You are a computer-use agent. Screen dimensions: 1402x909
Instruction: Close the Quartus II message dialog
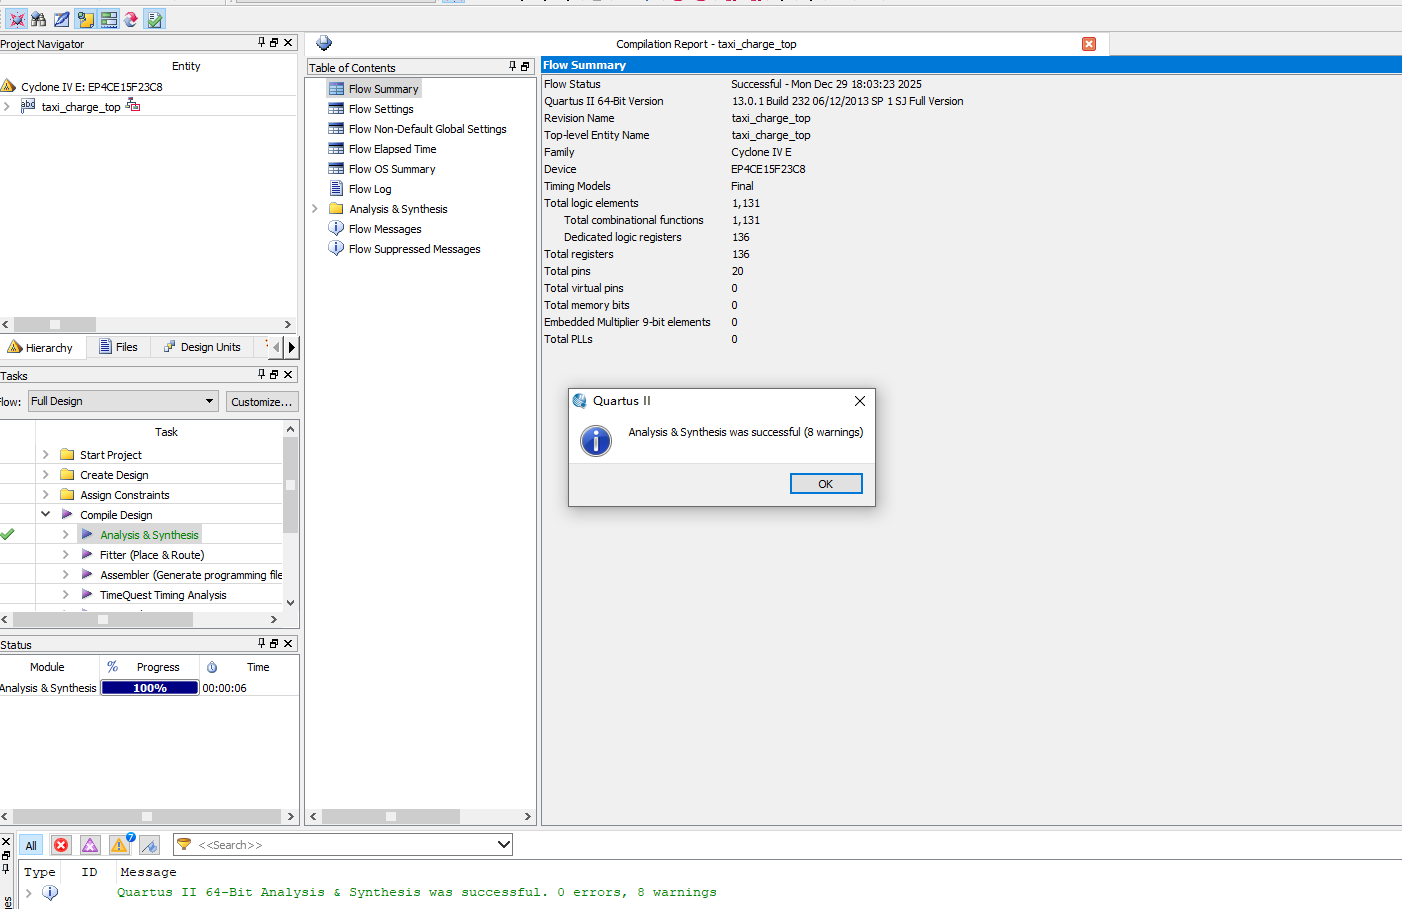click(859, 401)
